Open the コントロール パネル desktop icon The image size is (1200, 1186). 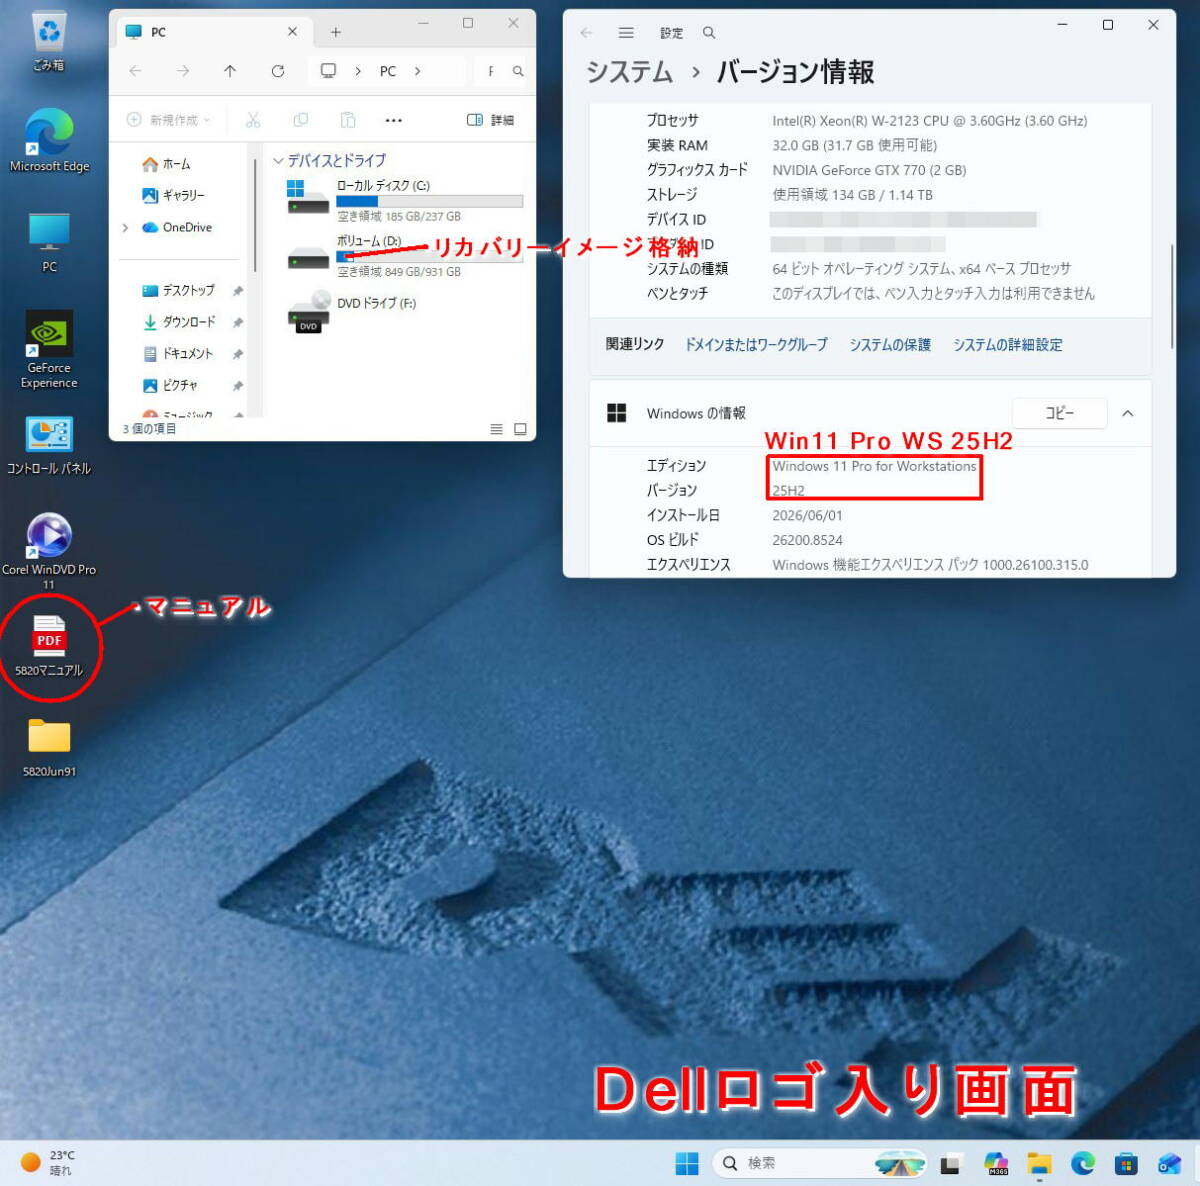pos(49,445)
